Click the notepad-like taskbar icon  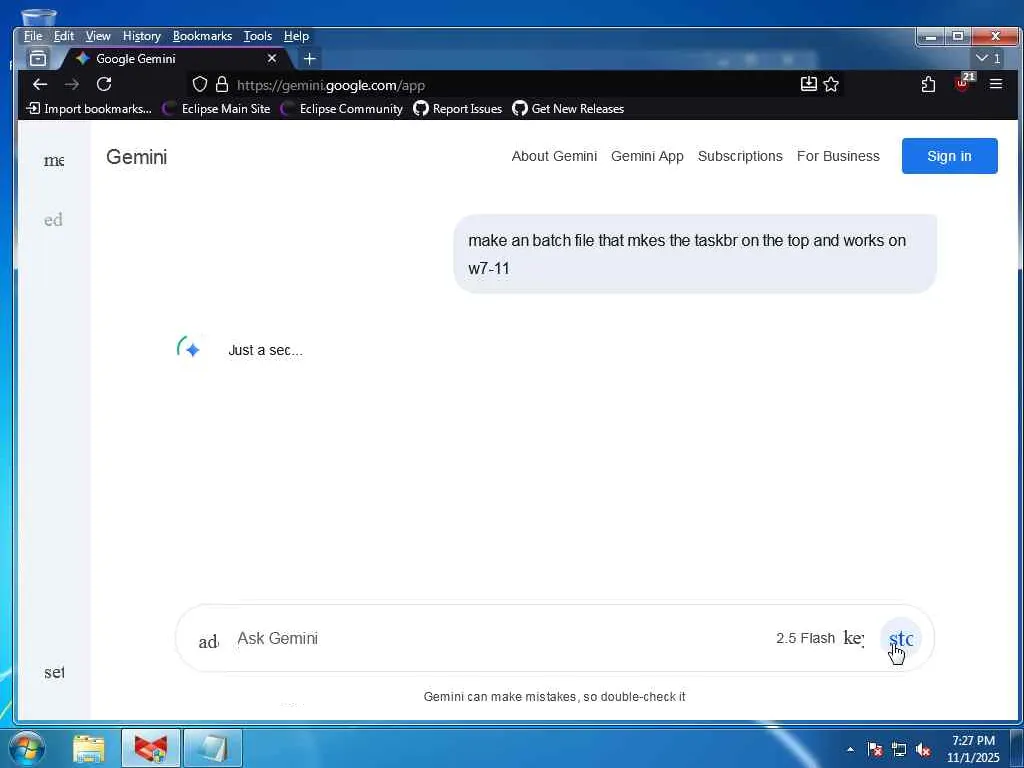pos(213,748)
